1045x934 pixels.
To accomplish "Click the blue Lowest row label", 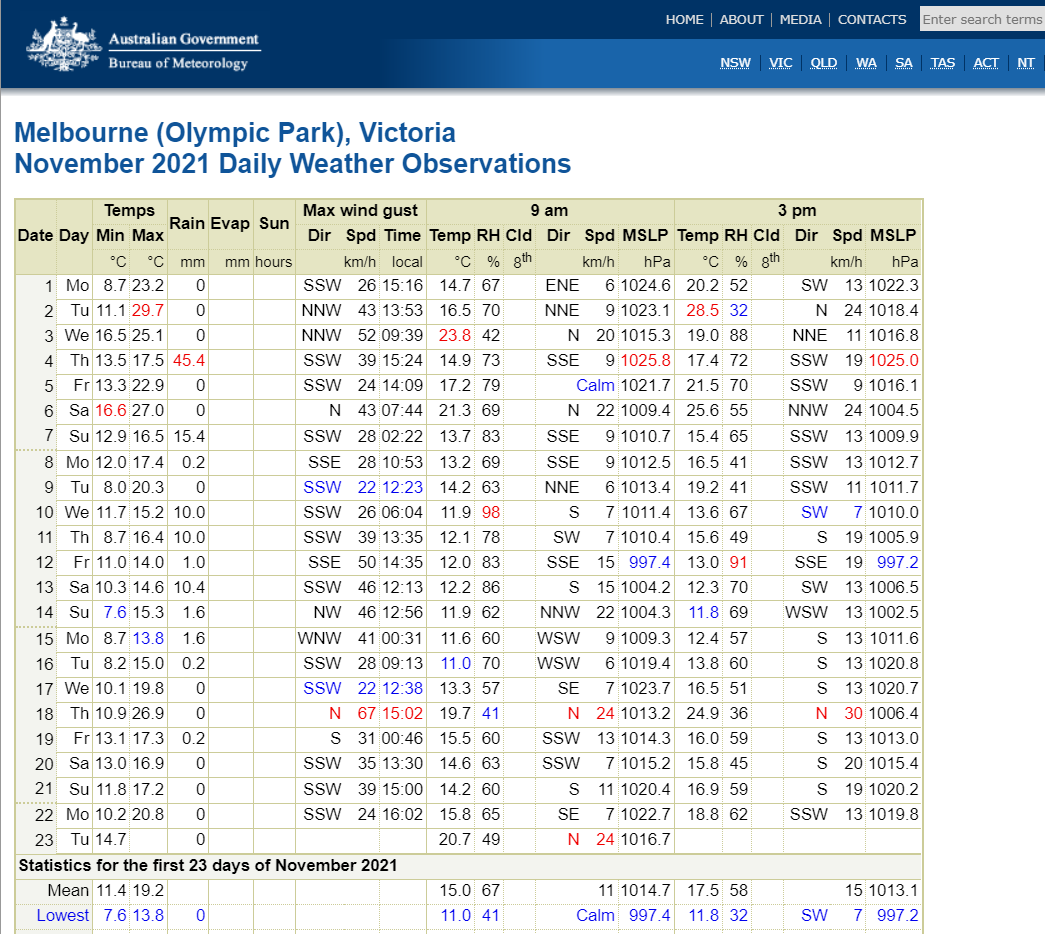I will [62, 916].
